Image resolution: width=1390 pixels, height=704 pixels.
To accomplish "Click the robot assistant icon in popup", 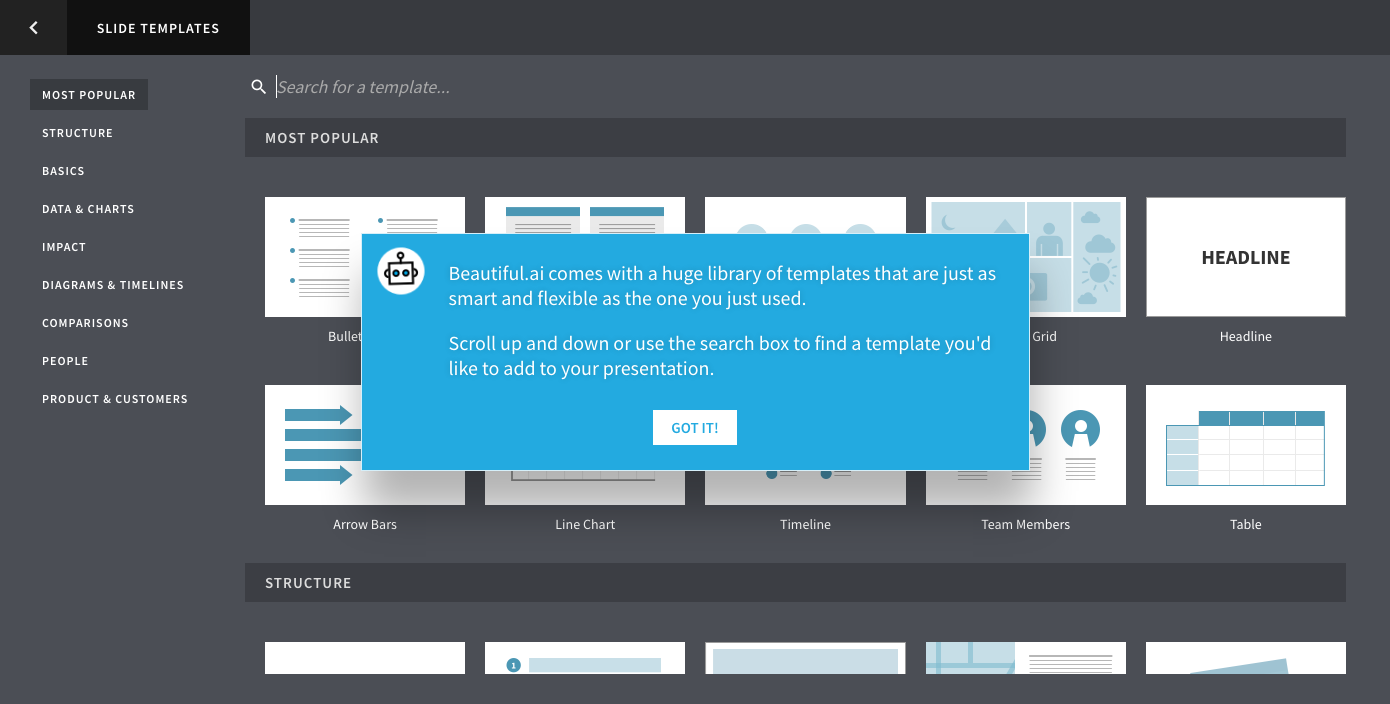I will pos(401,271).
